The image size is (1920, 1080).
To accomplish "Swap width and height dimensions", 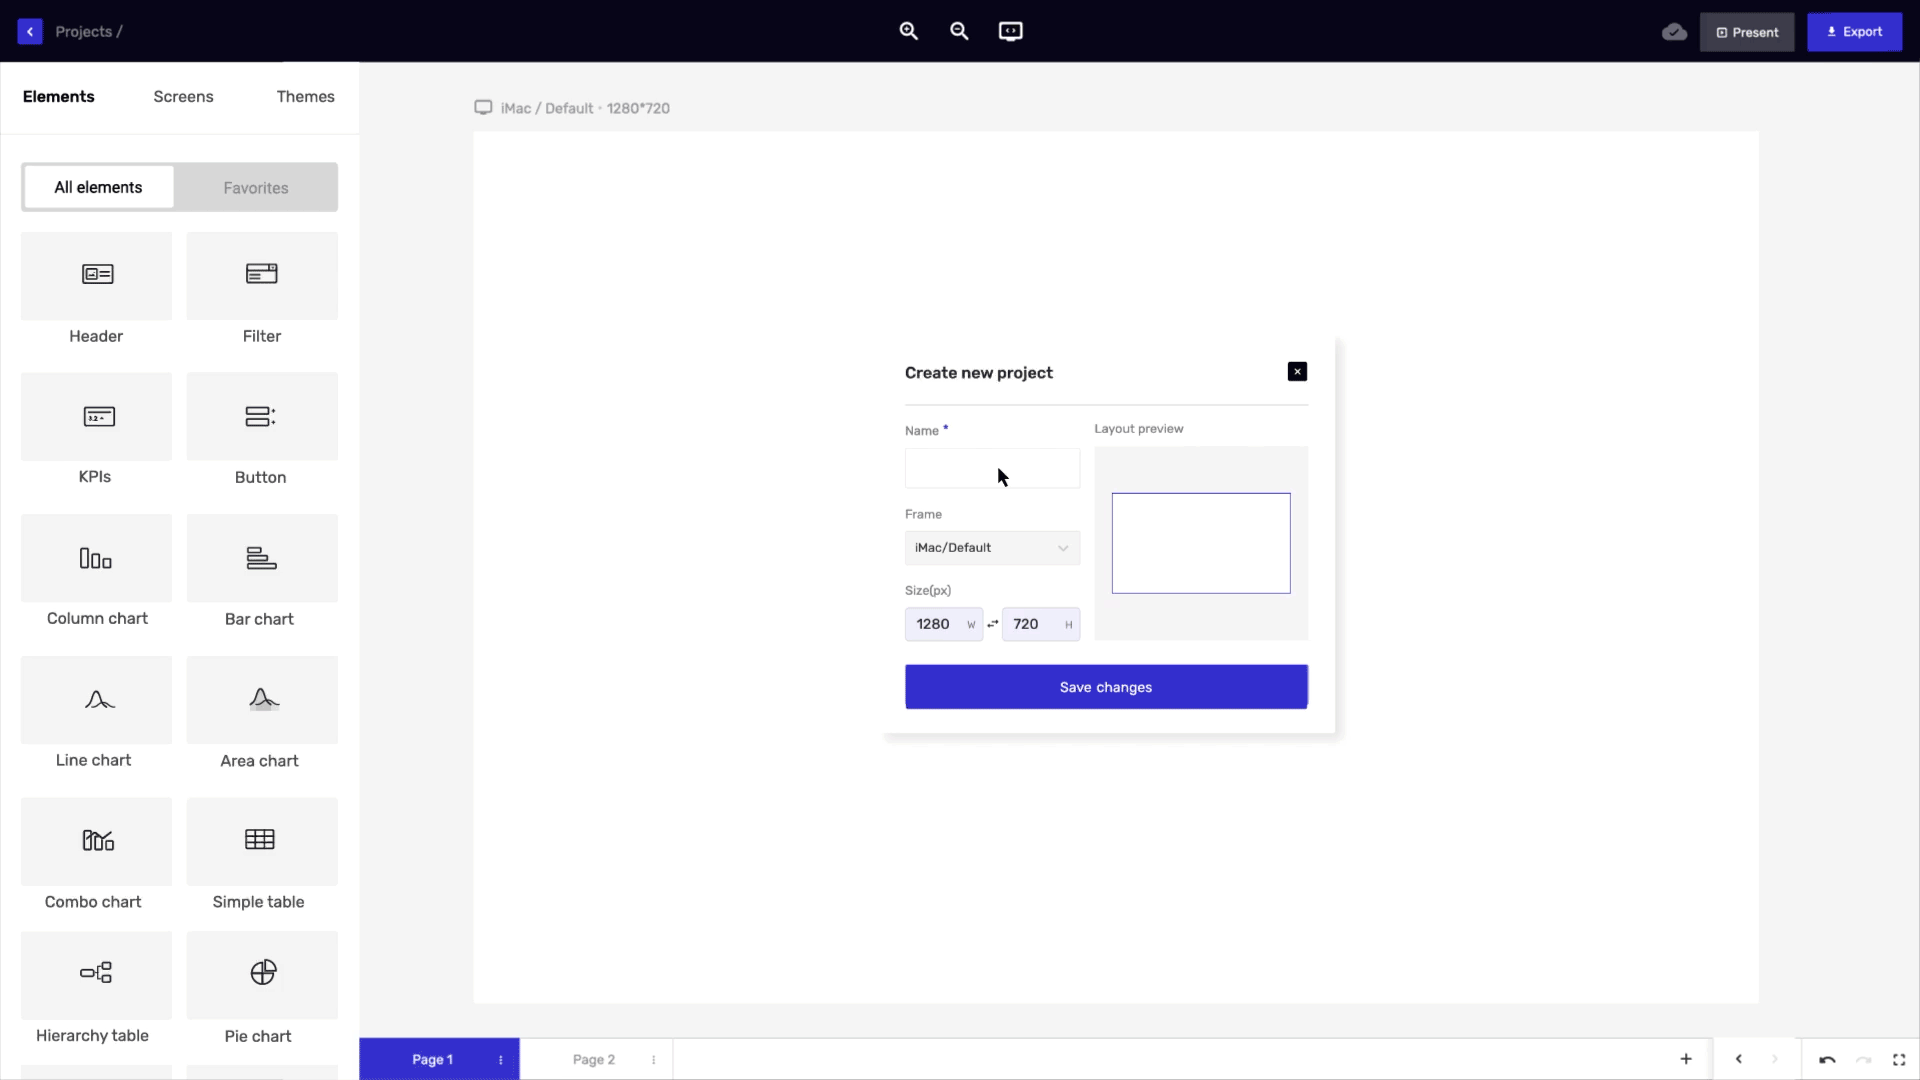I will click(x=992, y=624).
